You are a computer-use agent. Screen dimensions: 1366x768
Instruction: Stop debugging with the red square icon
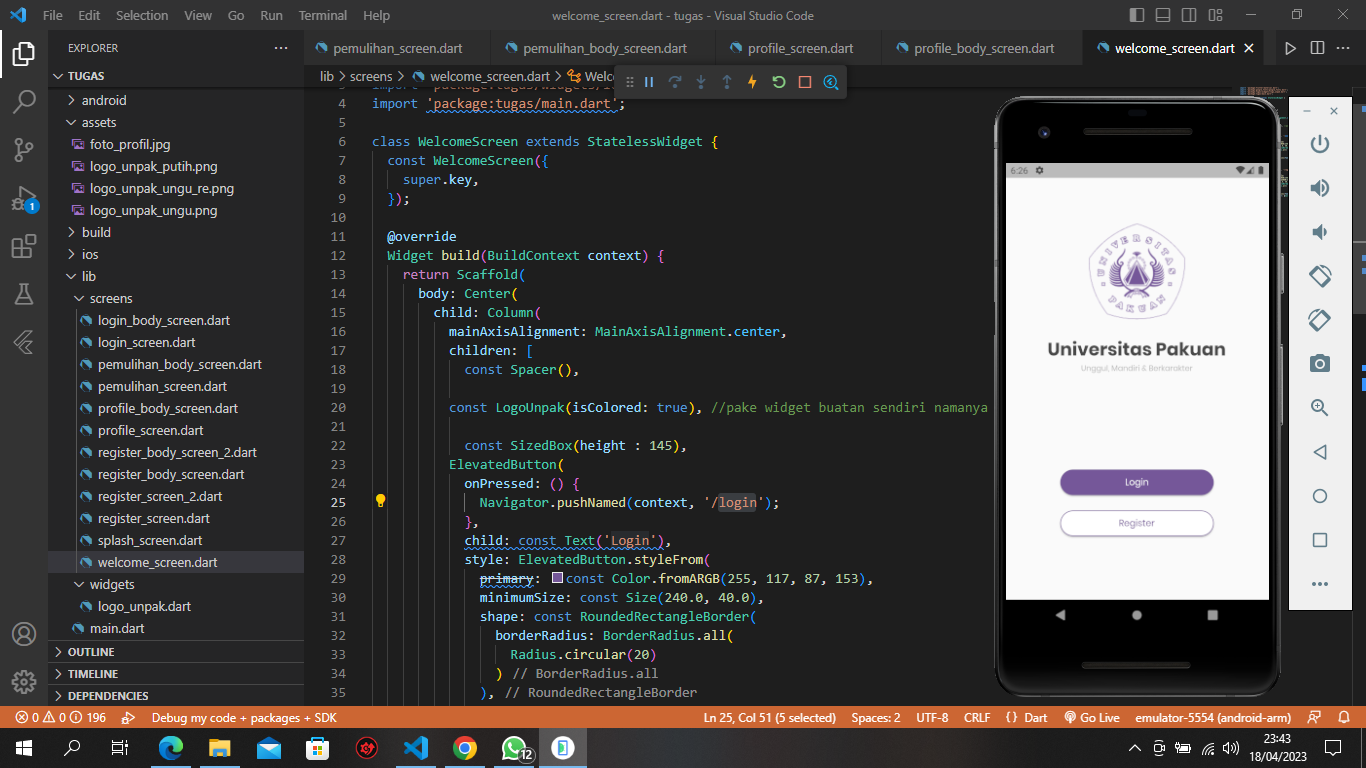[806, 82]
